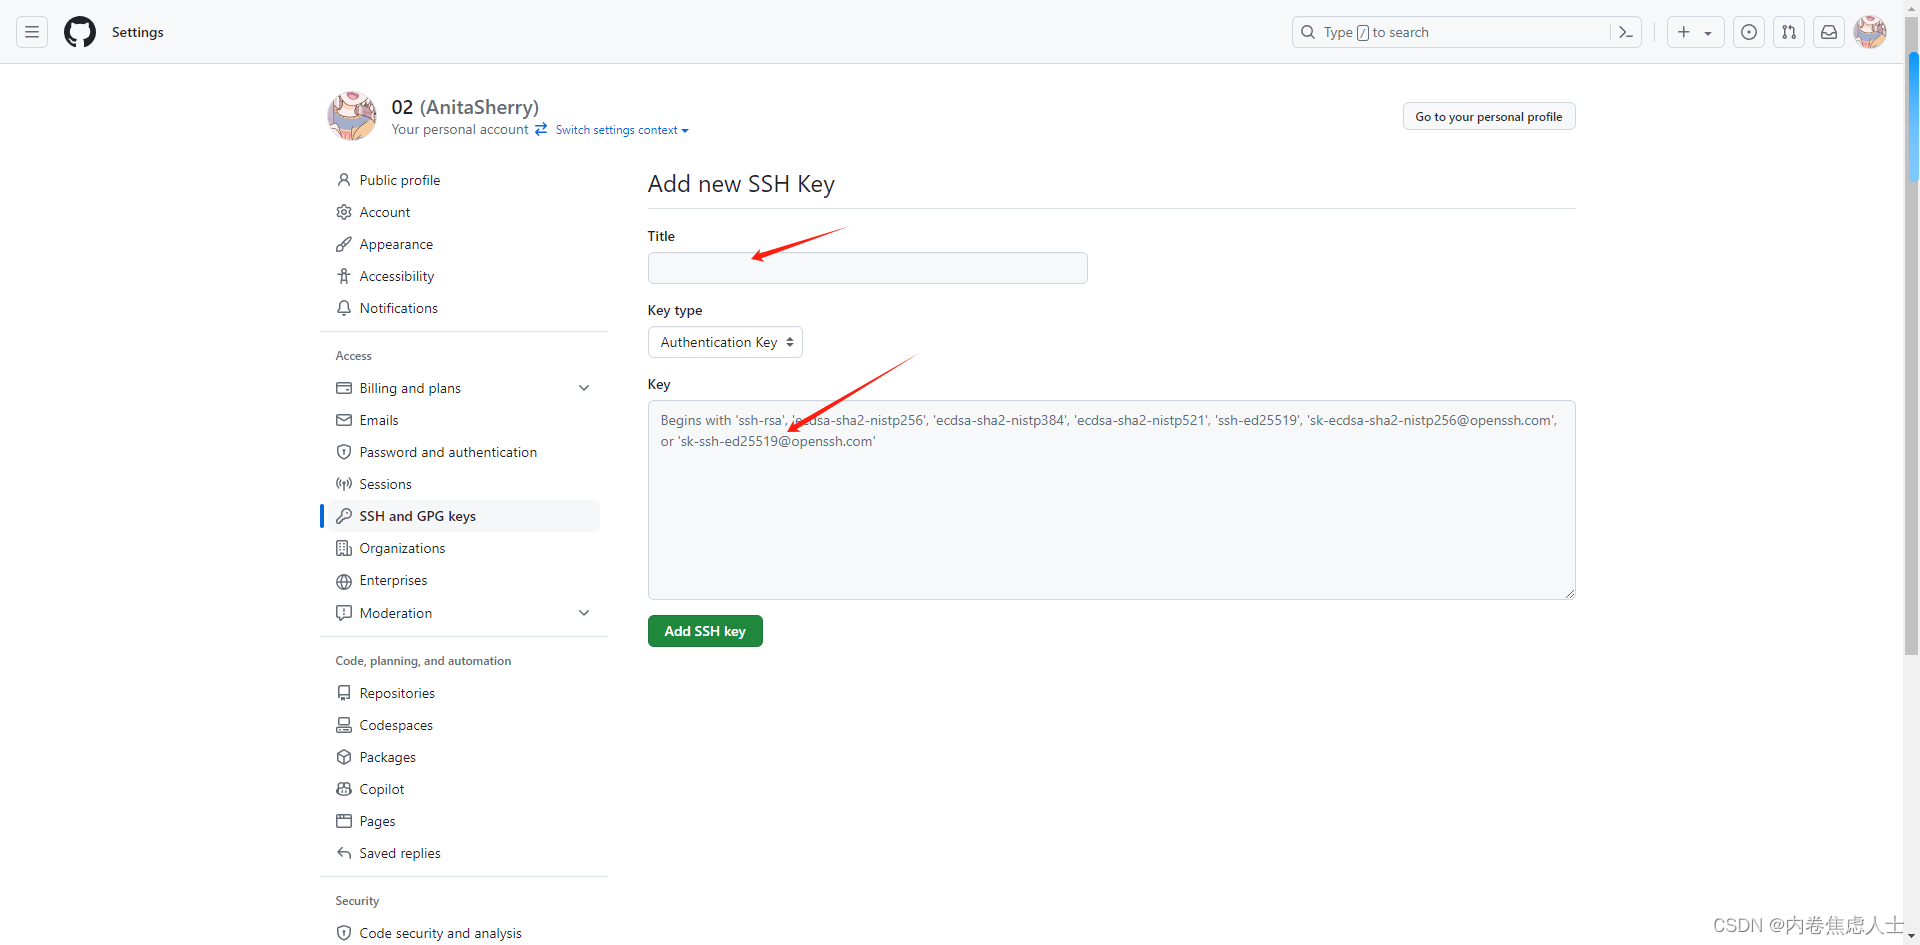Click the Settings header title
1920x945 pixels.
click(x=138, y=32)
